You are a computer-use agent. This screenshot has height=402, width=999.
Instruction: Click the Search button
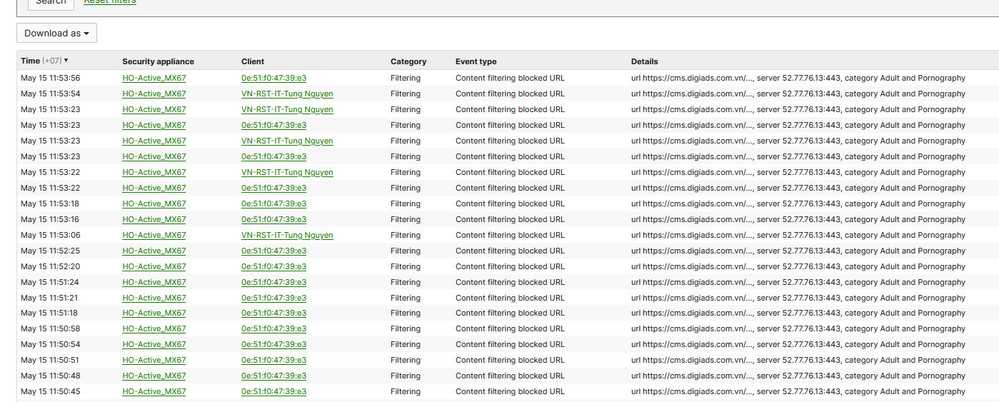point(50,3)
